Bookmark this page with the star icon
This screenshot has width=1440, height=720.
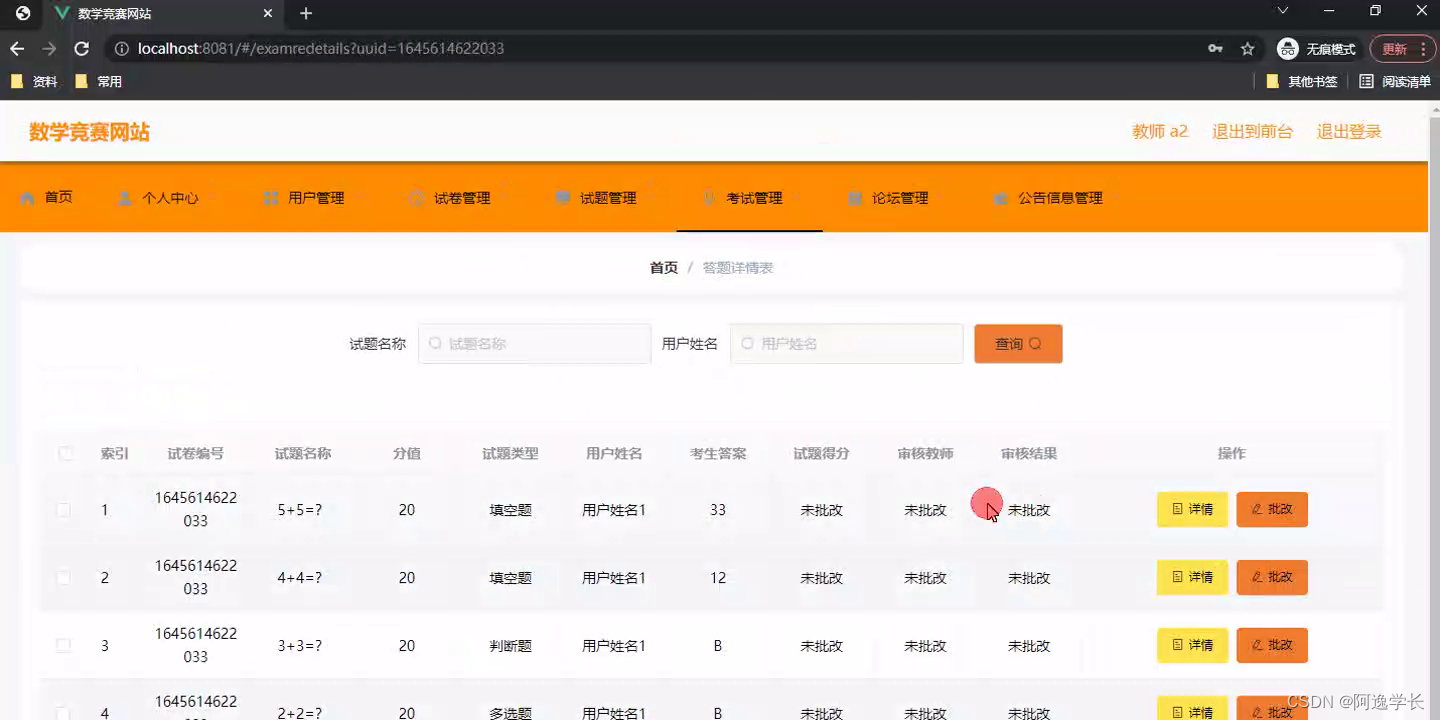1247,49
